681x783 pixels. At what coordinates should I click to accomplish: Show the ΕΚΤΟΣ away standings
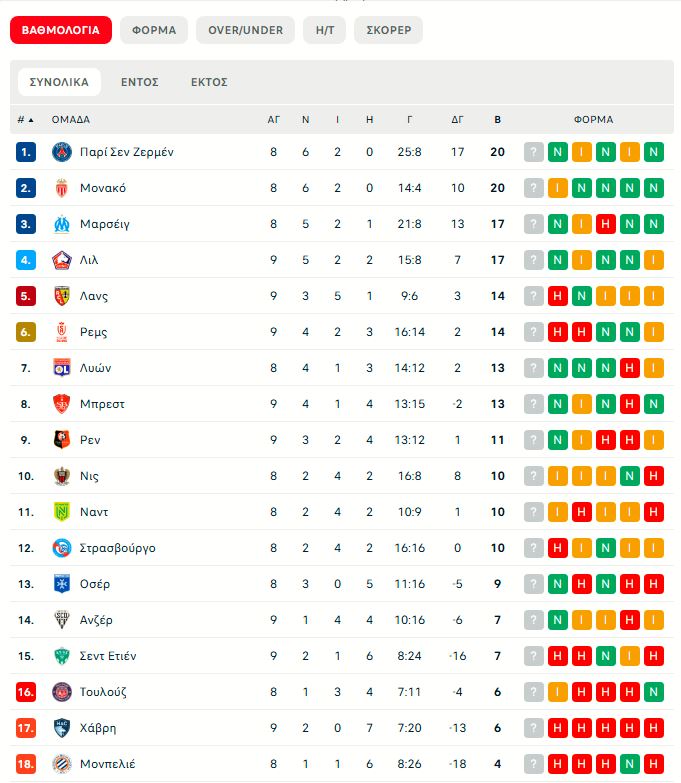click(209, 82)
